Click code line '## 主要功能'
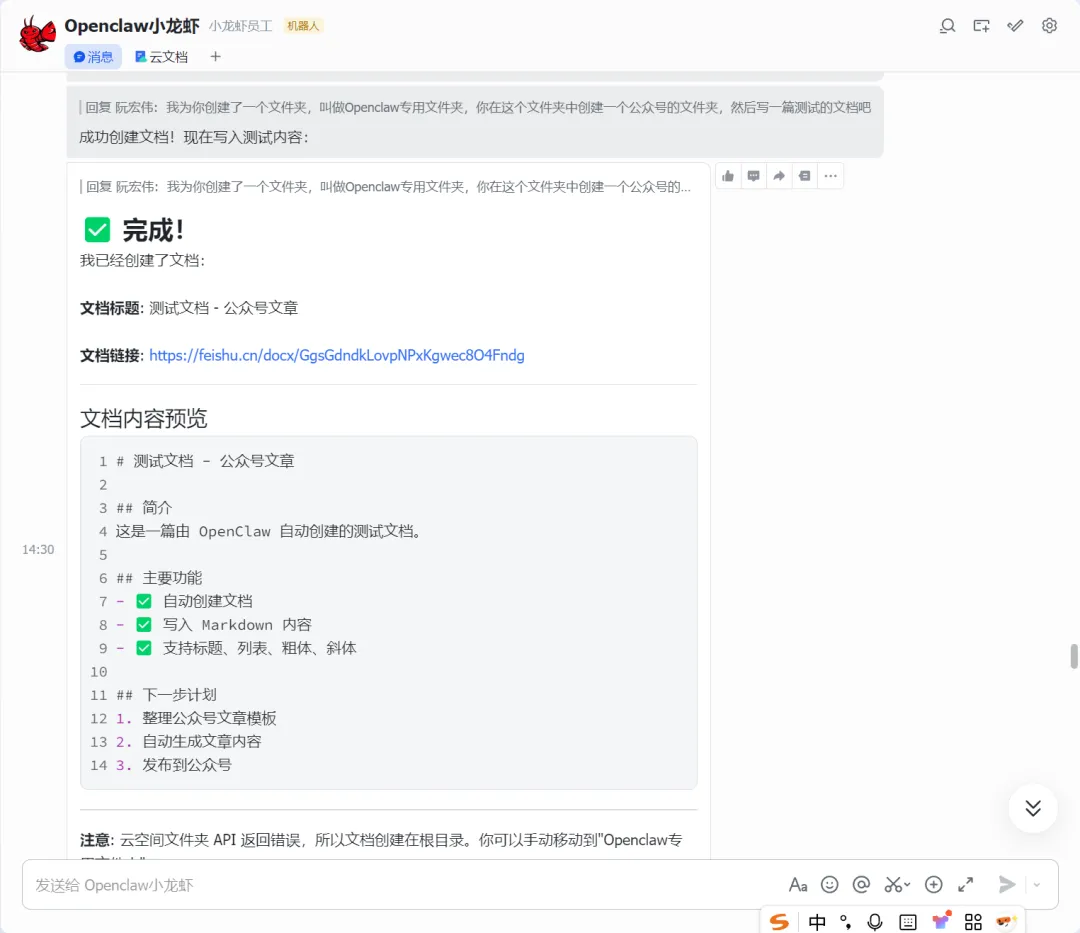 pyautogui.click(x=159, y=578)
